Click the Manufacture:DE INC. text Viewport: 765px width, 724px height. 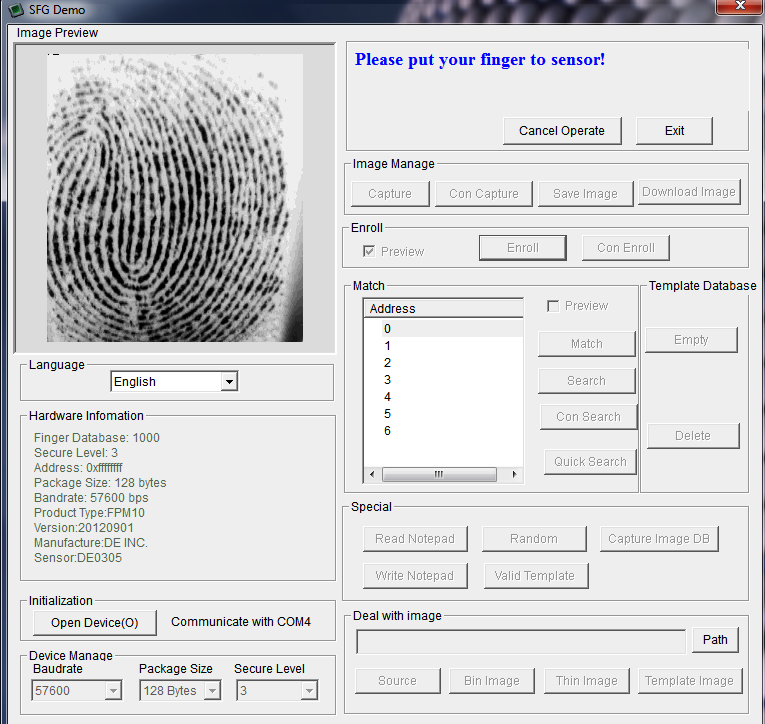pos(91,543)
